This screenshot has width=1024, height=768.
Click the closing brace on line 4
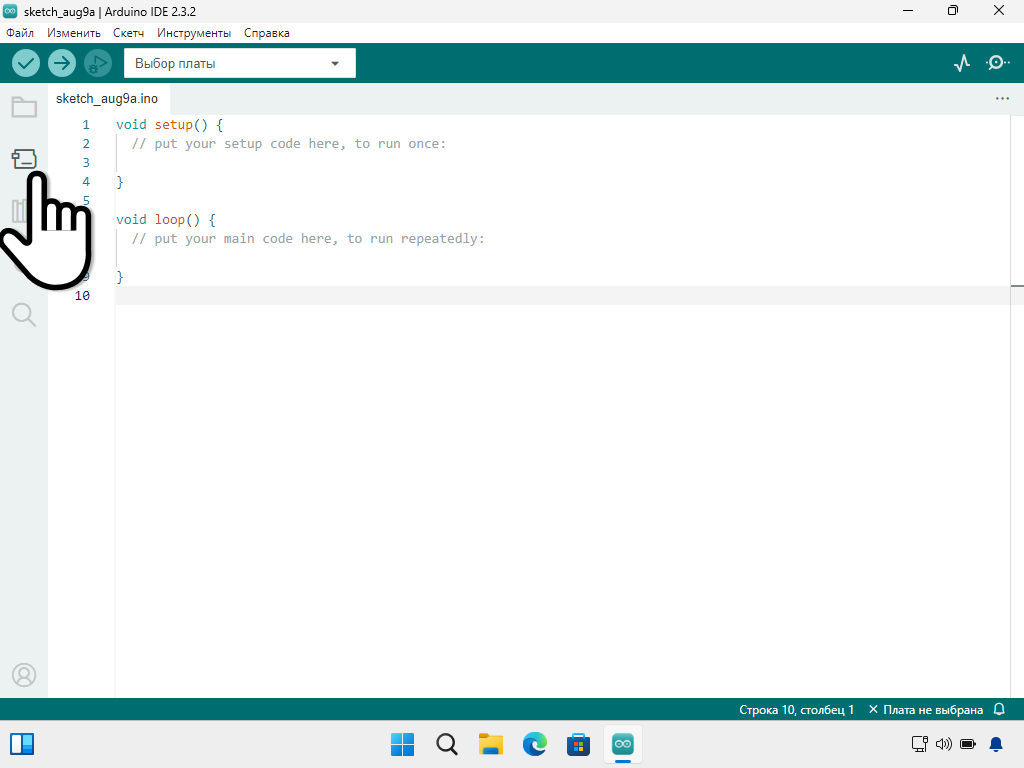120,182
